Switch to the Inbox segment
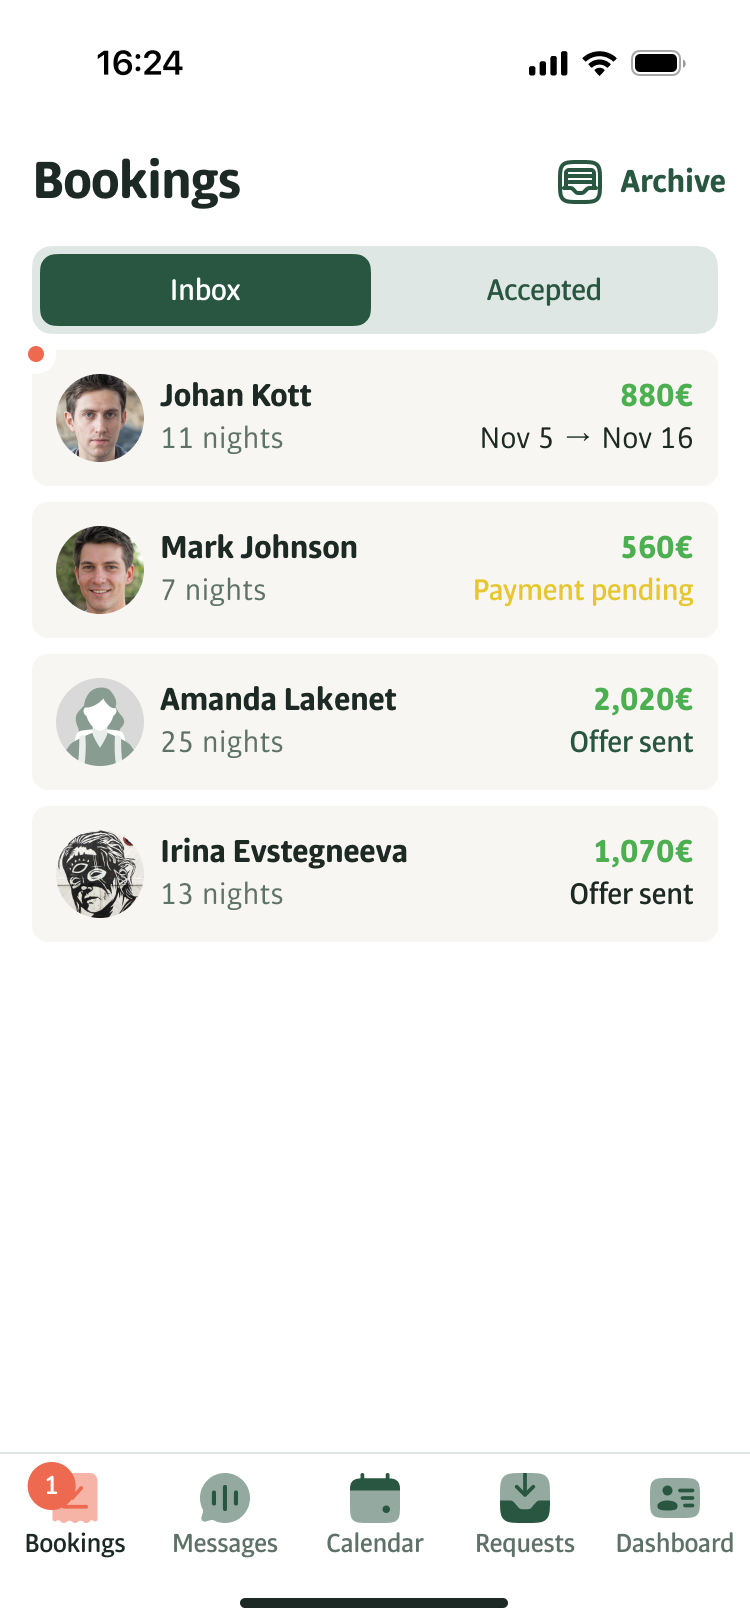This screenshot has width=750, height=1624. coord(205,290)
